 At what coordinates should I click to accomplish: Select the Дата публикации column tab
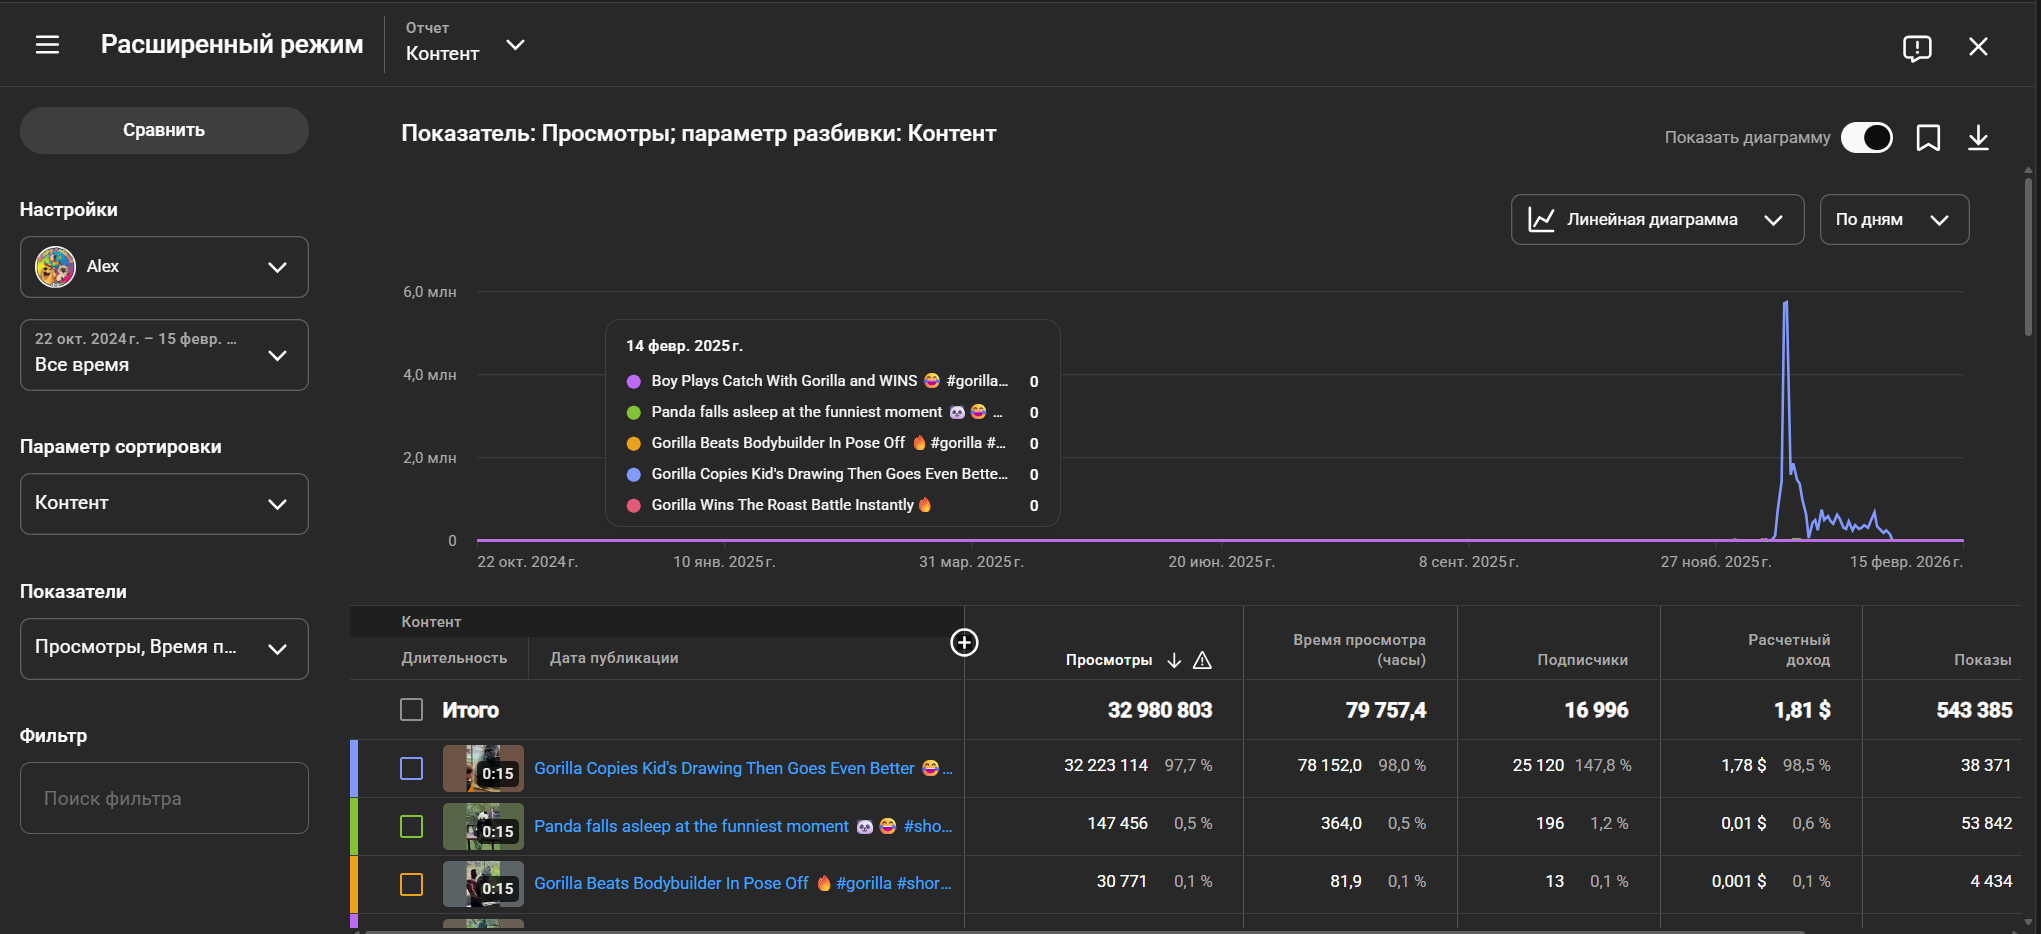[614, 658]
